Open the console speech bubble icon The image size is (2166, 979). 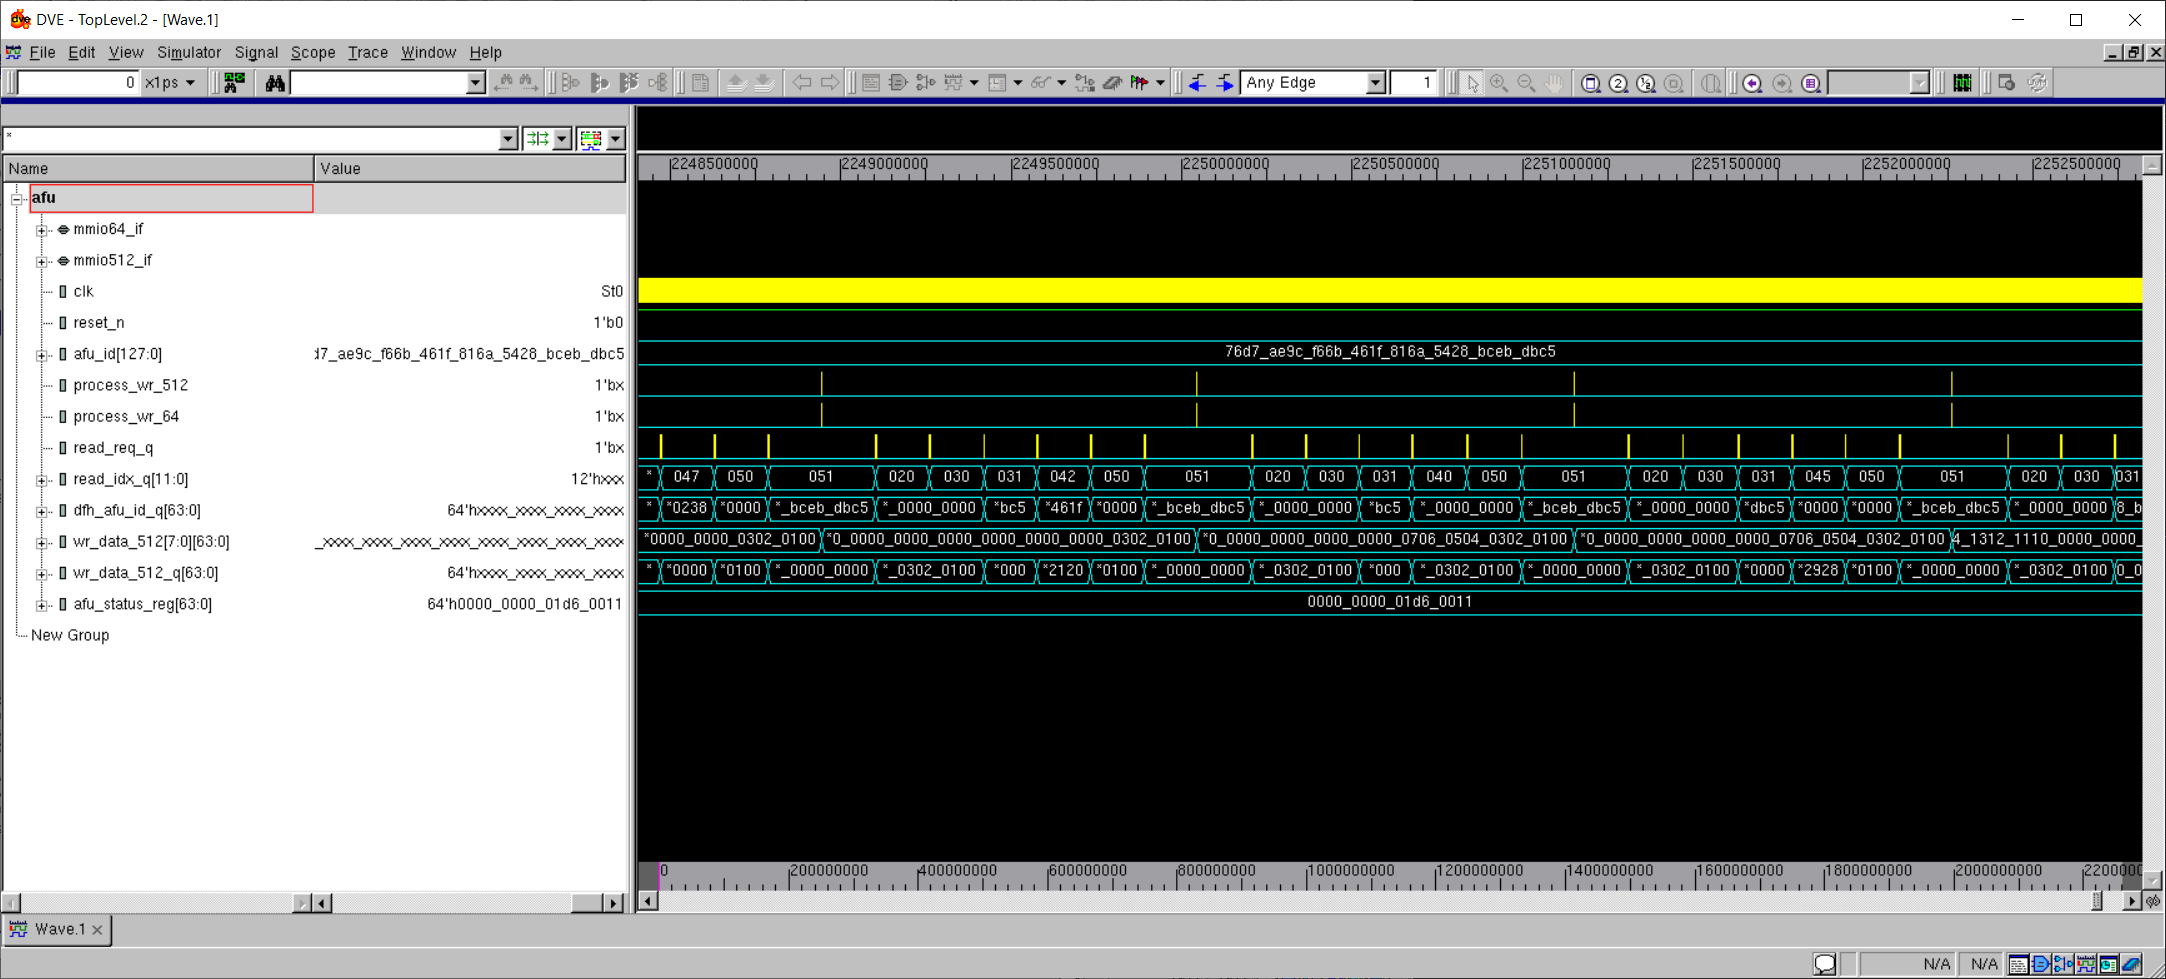coord(1825,963)
